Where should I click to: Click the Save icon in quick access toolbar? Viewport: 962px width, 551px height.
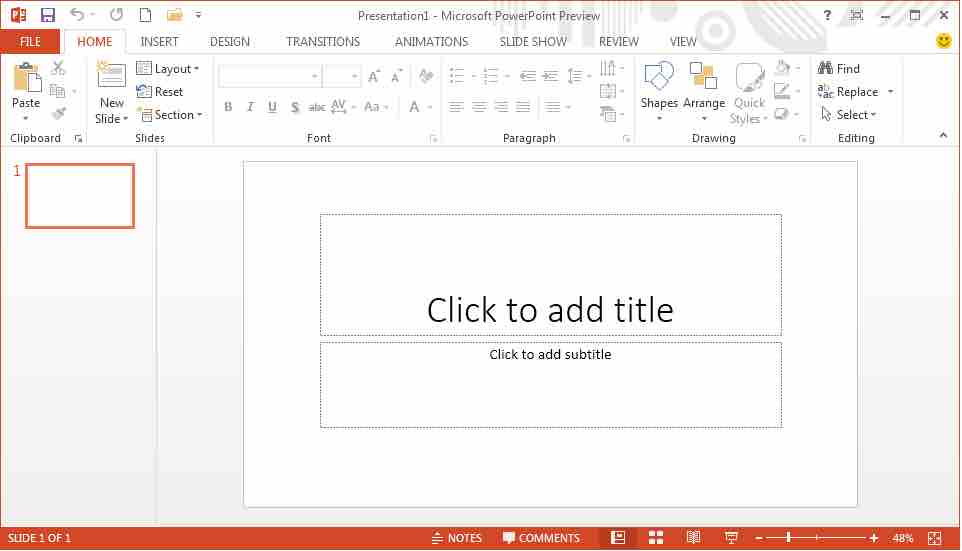click(x=48, y=15)
